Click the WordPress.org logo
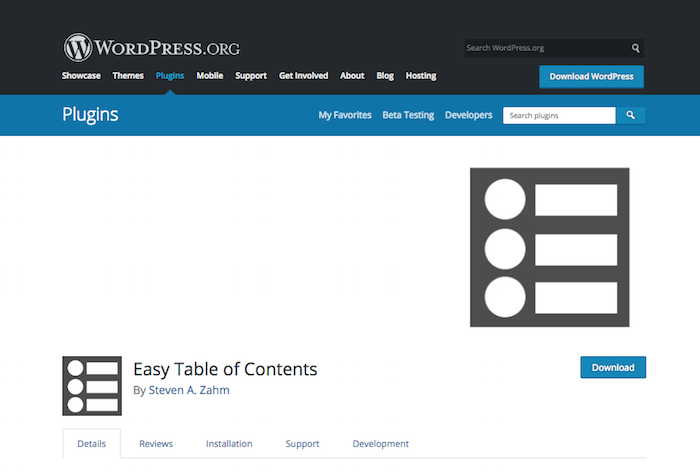Image resolution: width=700 pixels, height=475 pixels. (151, 47)
